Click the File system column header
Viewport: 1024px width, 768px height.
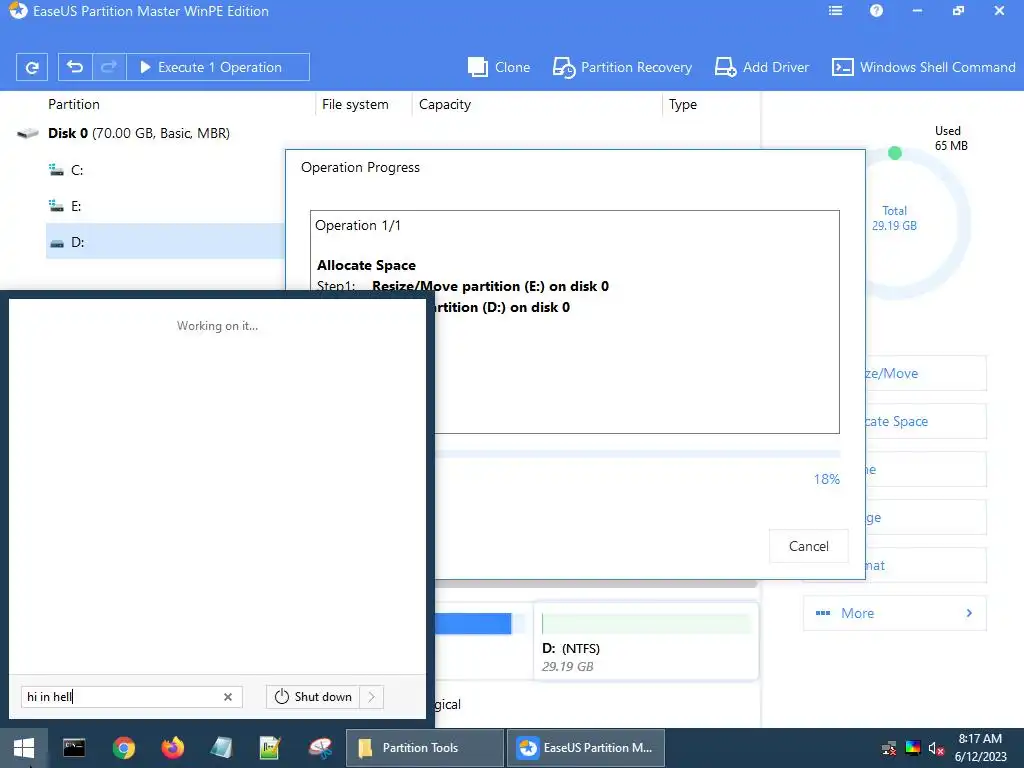355,104
